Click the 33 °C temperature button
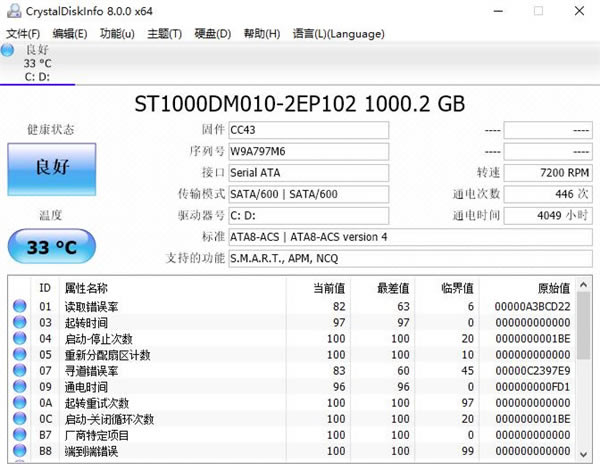This screenshot has height=470, width=600. [x=52, y=246]
